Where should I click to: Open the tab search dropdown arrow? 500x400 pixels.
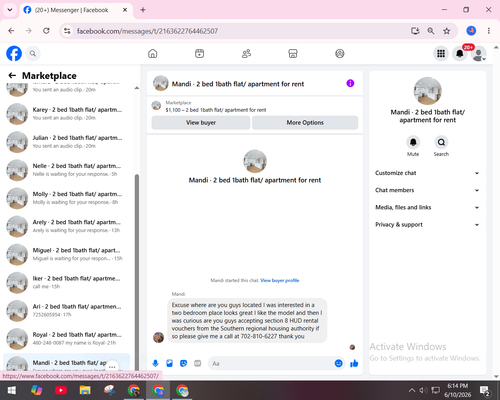pos(10,10)
